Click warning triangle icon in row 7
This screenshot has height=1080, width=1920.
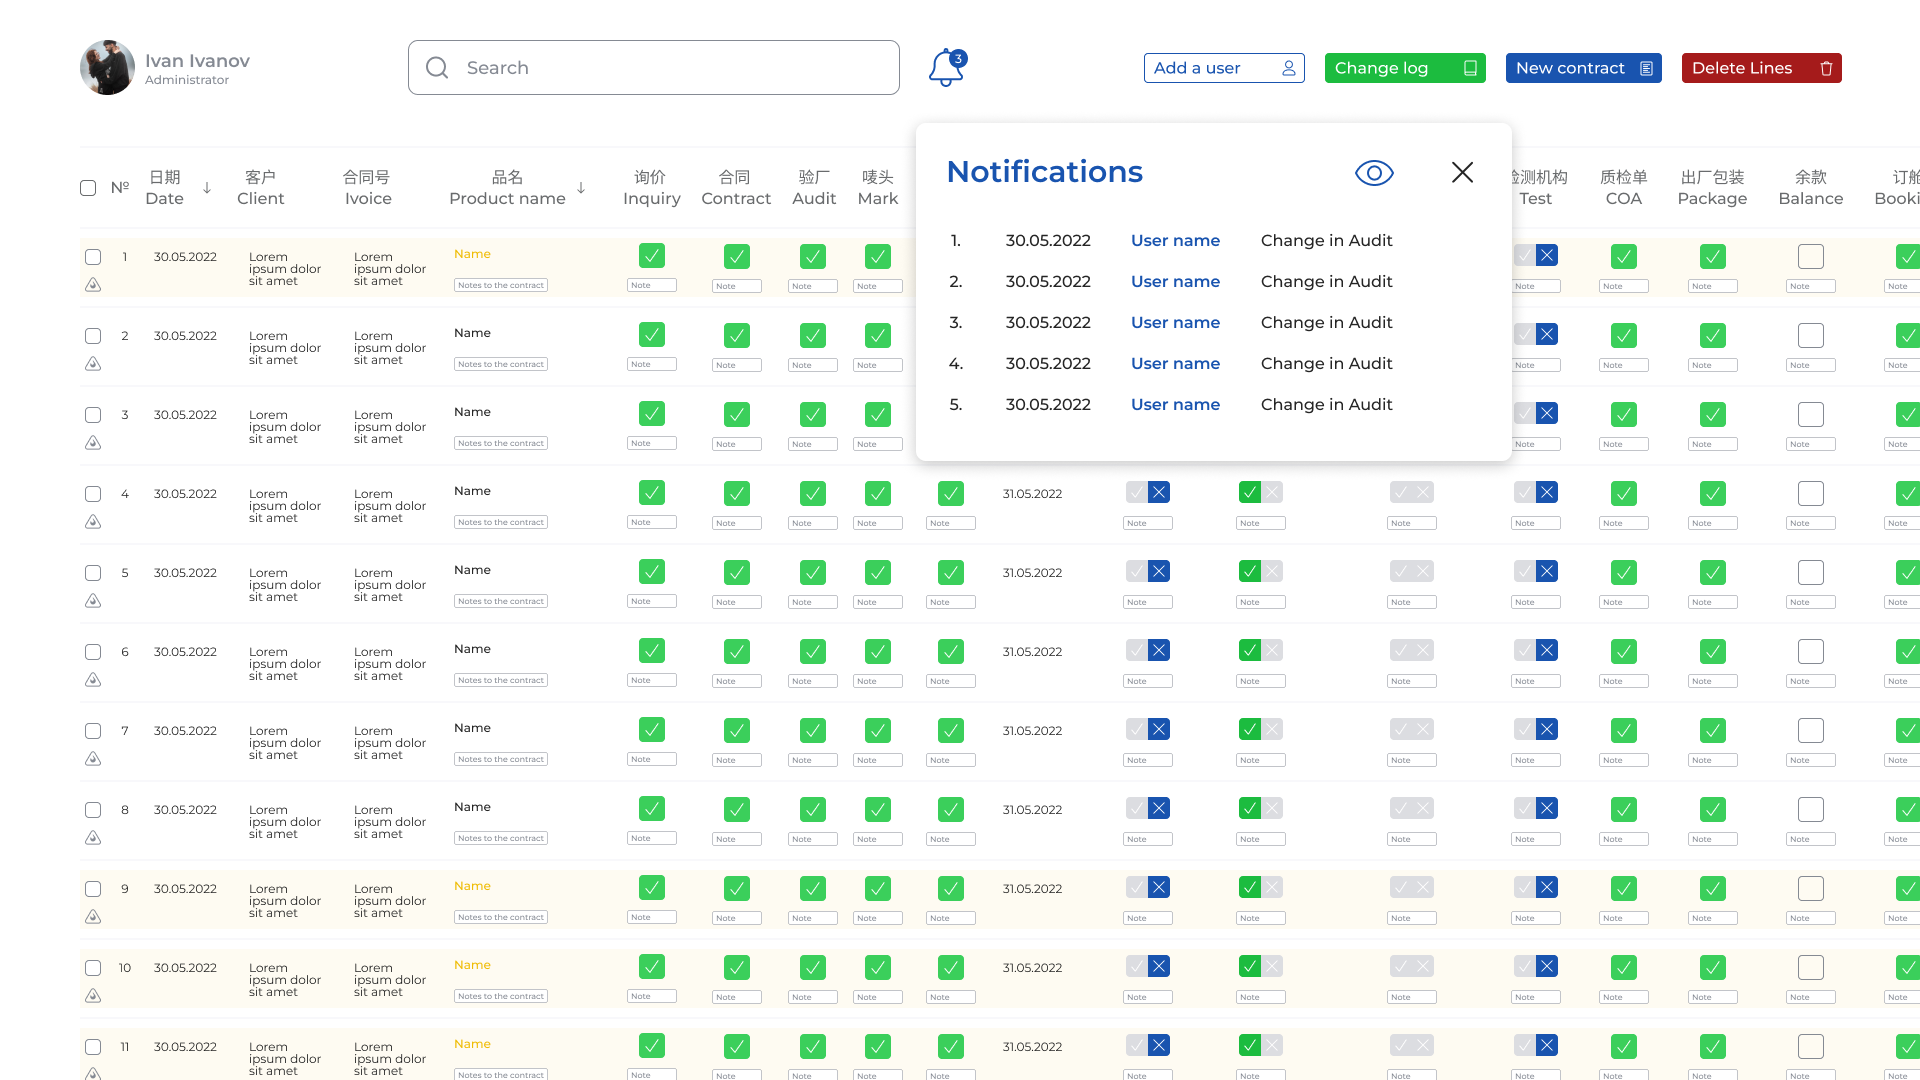click(x=93, y=759)
